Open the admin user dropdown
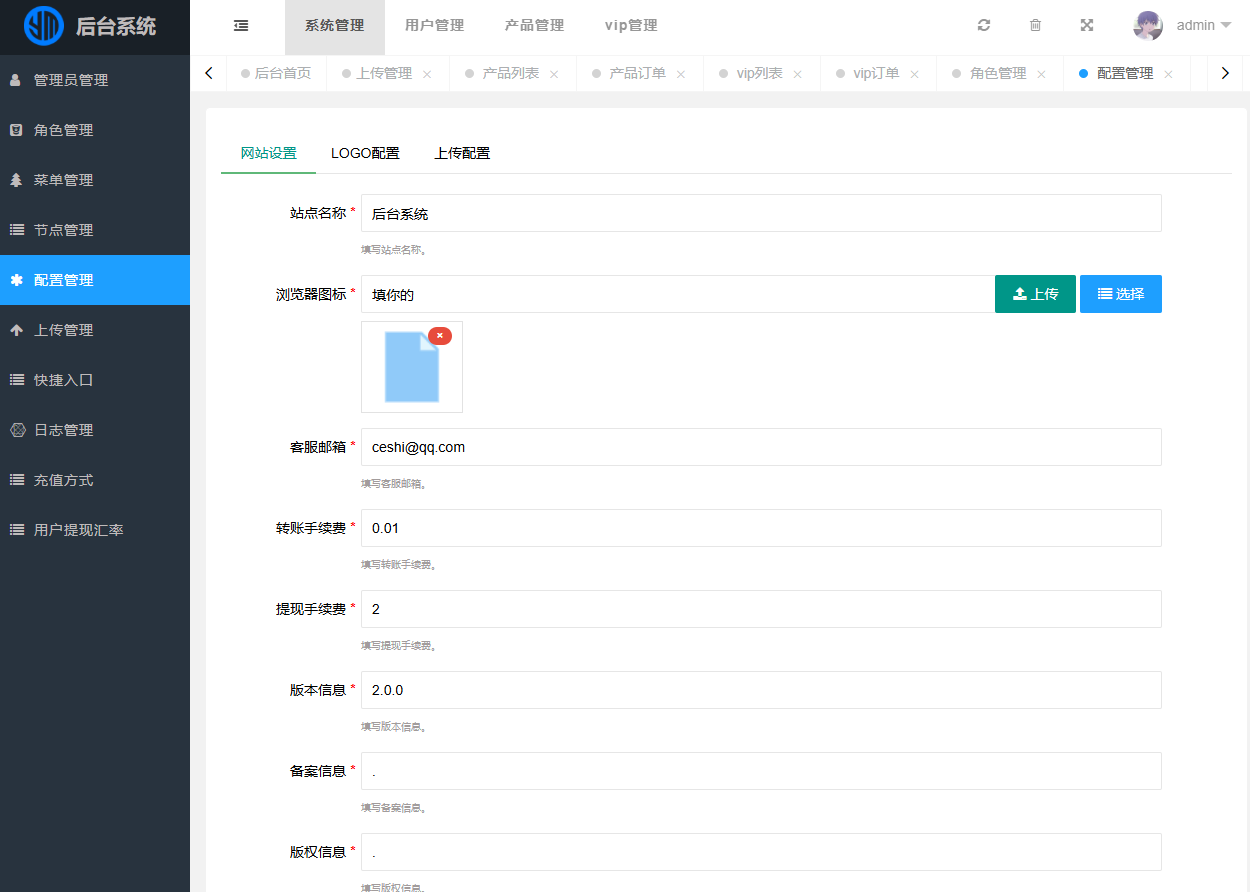1250x892 pixels. [x=1203, y=26]
